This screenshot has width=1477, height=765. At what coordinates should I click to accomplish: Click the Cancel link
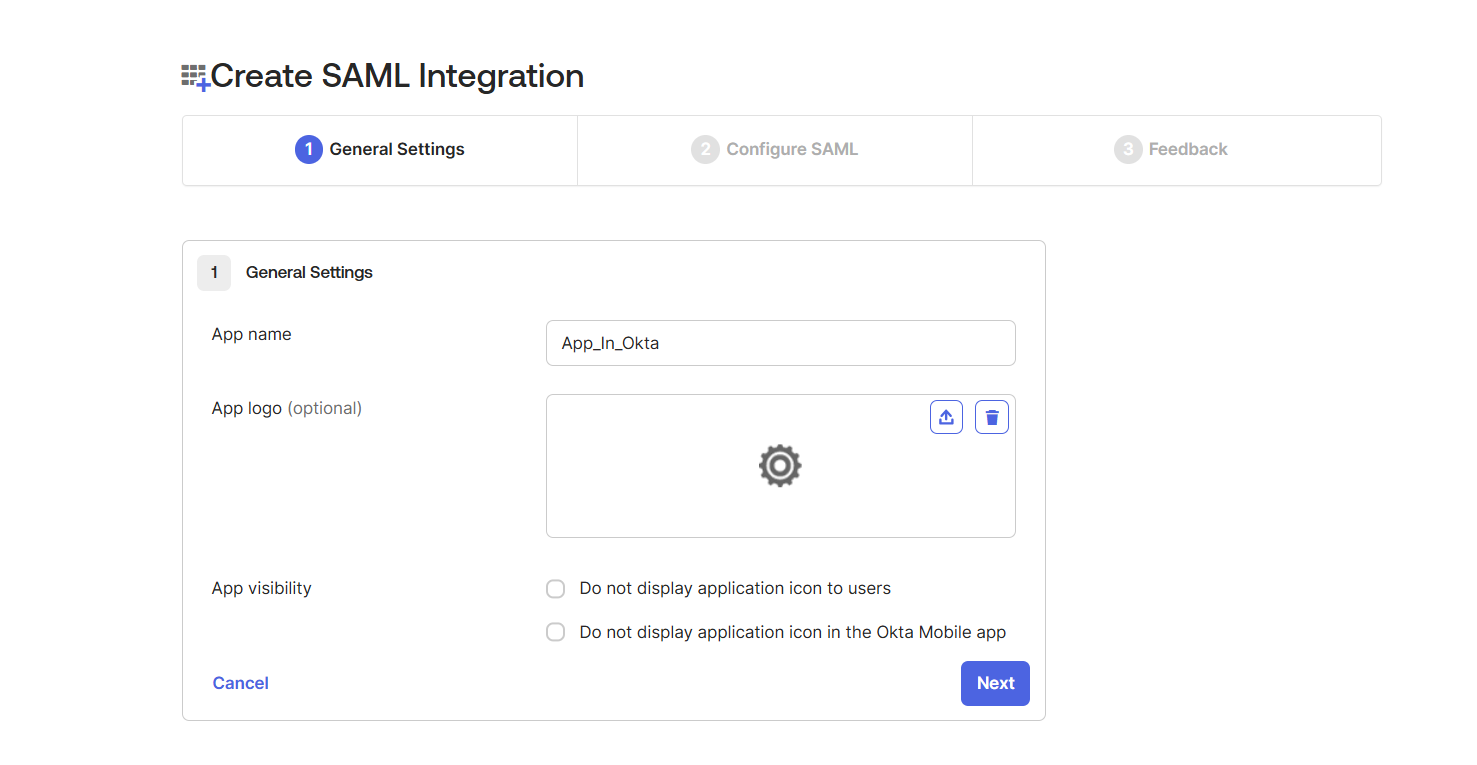pos(240,683)
